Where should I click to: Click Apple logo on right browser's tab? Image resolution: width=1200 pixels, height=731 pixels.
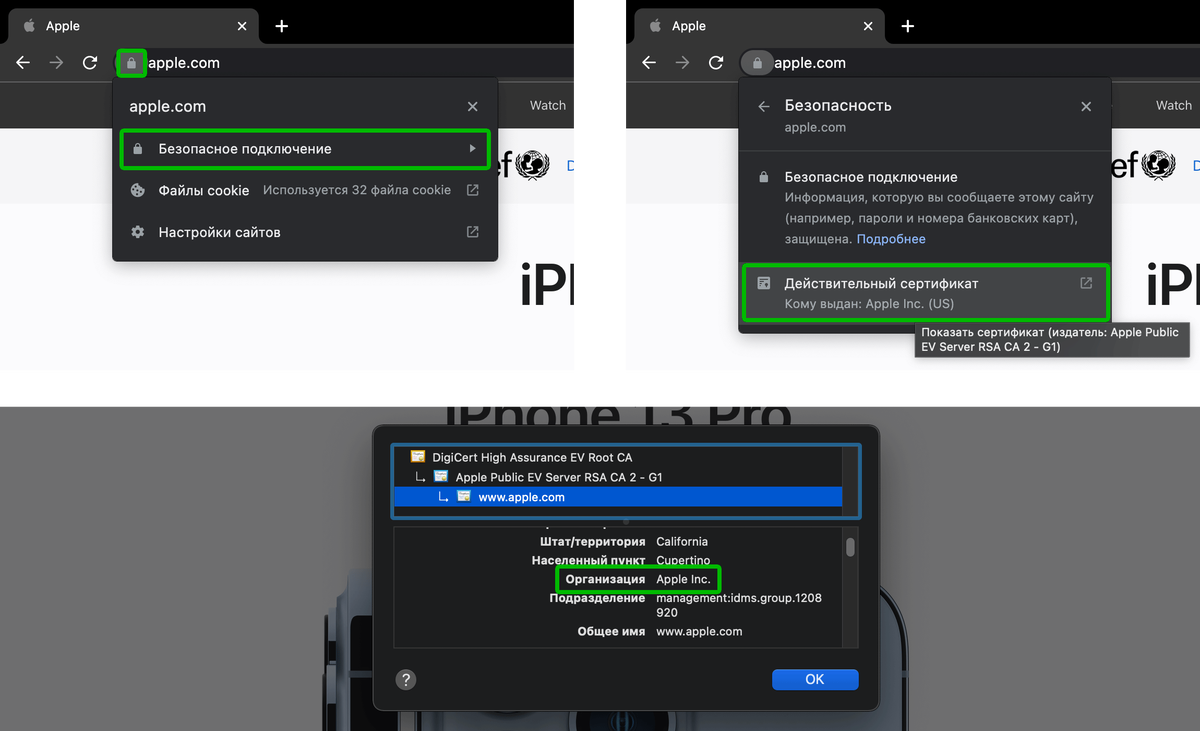click(655, 26)
